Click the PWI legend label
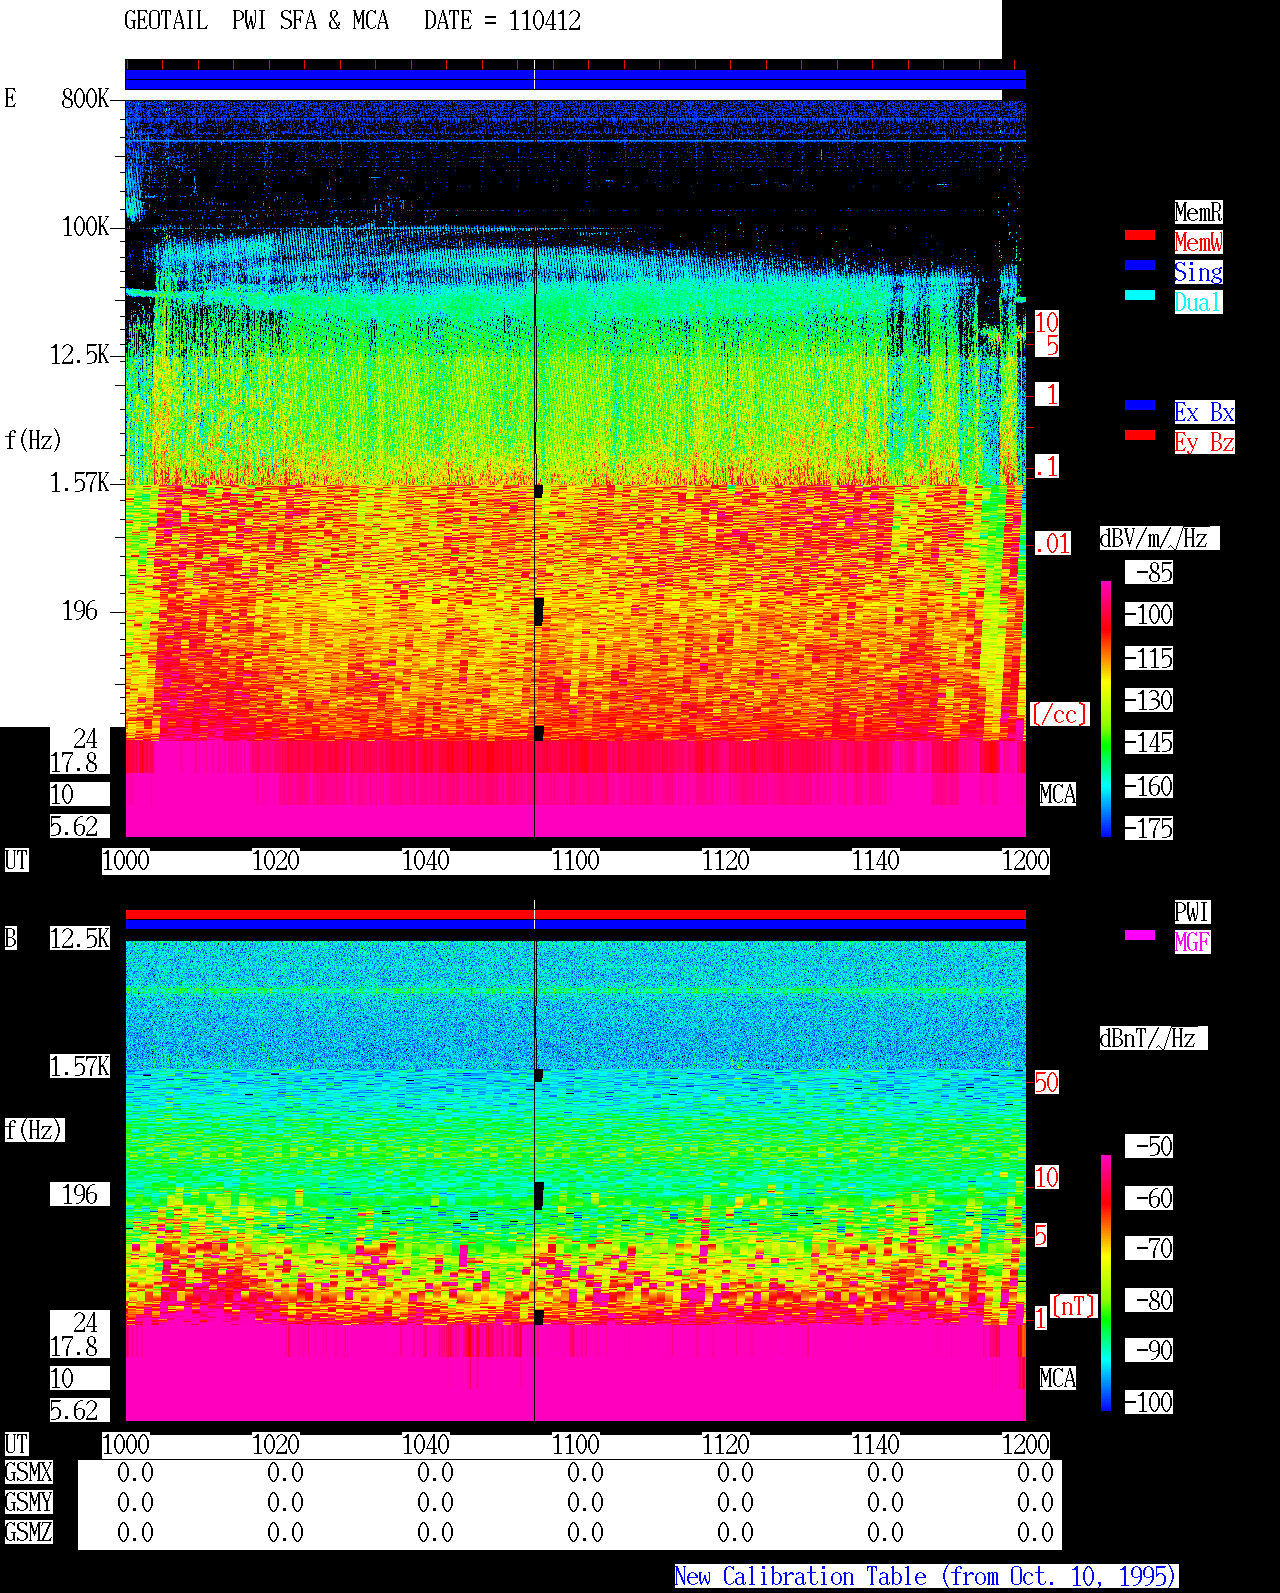The image size is (1280, 1593). (1192, 912)
